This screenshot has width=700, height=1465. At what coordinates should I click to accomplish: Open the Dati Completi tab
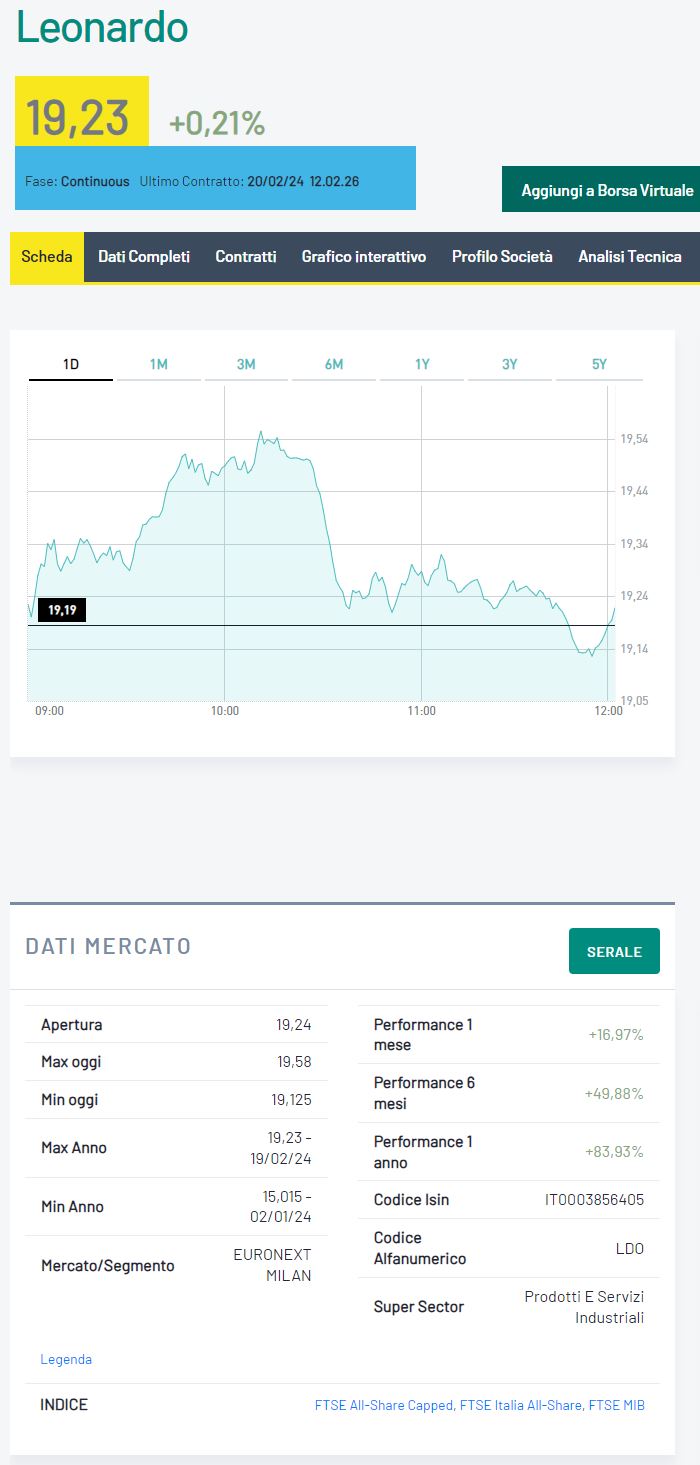click(x=144, y=257)
